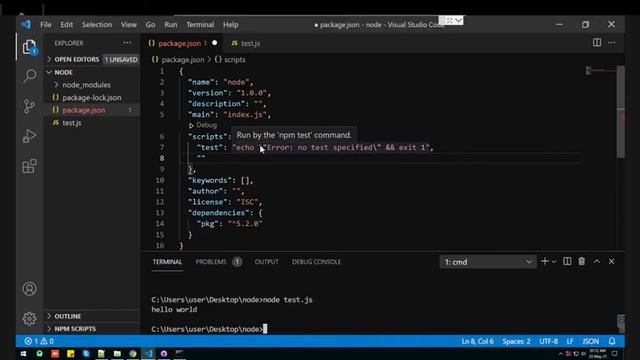Open the Explorer view in activity bar
640x360 pixels.
(x=29, y=47)
